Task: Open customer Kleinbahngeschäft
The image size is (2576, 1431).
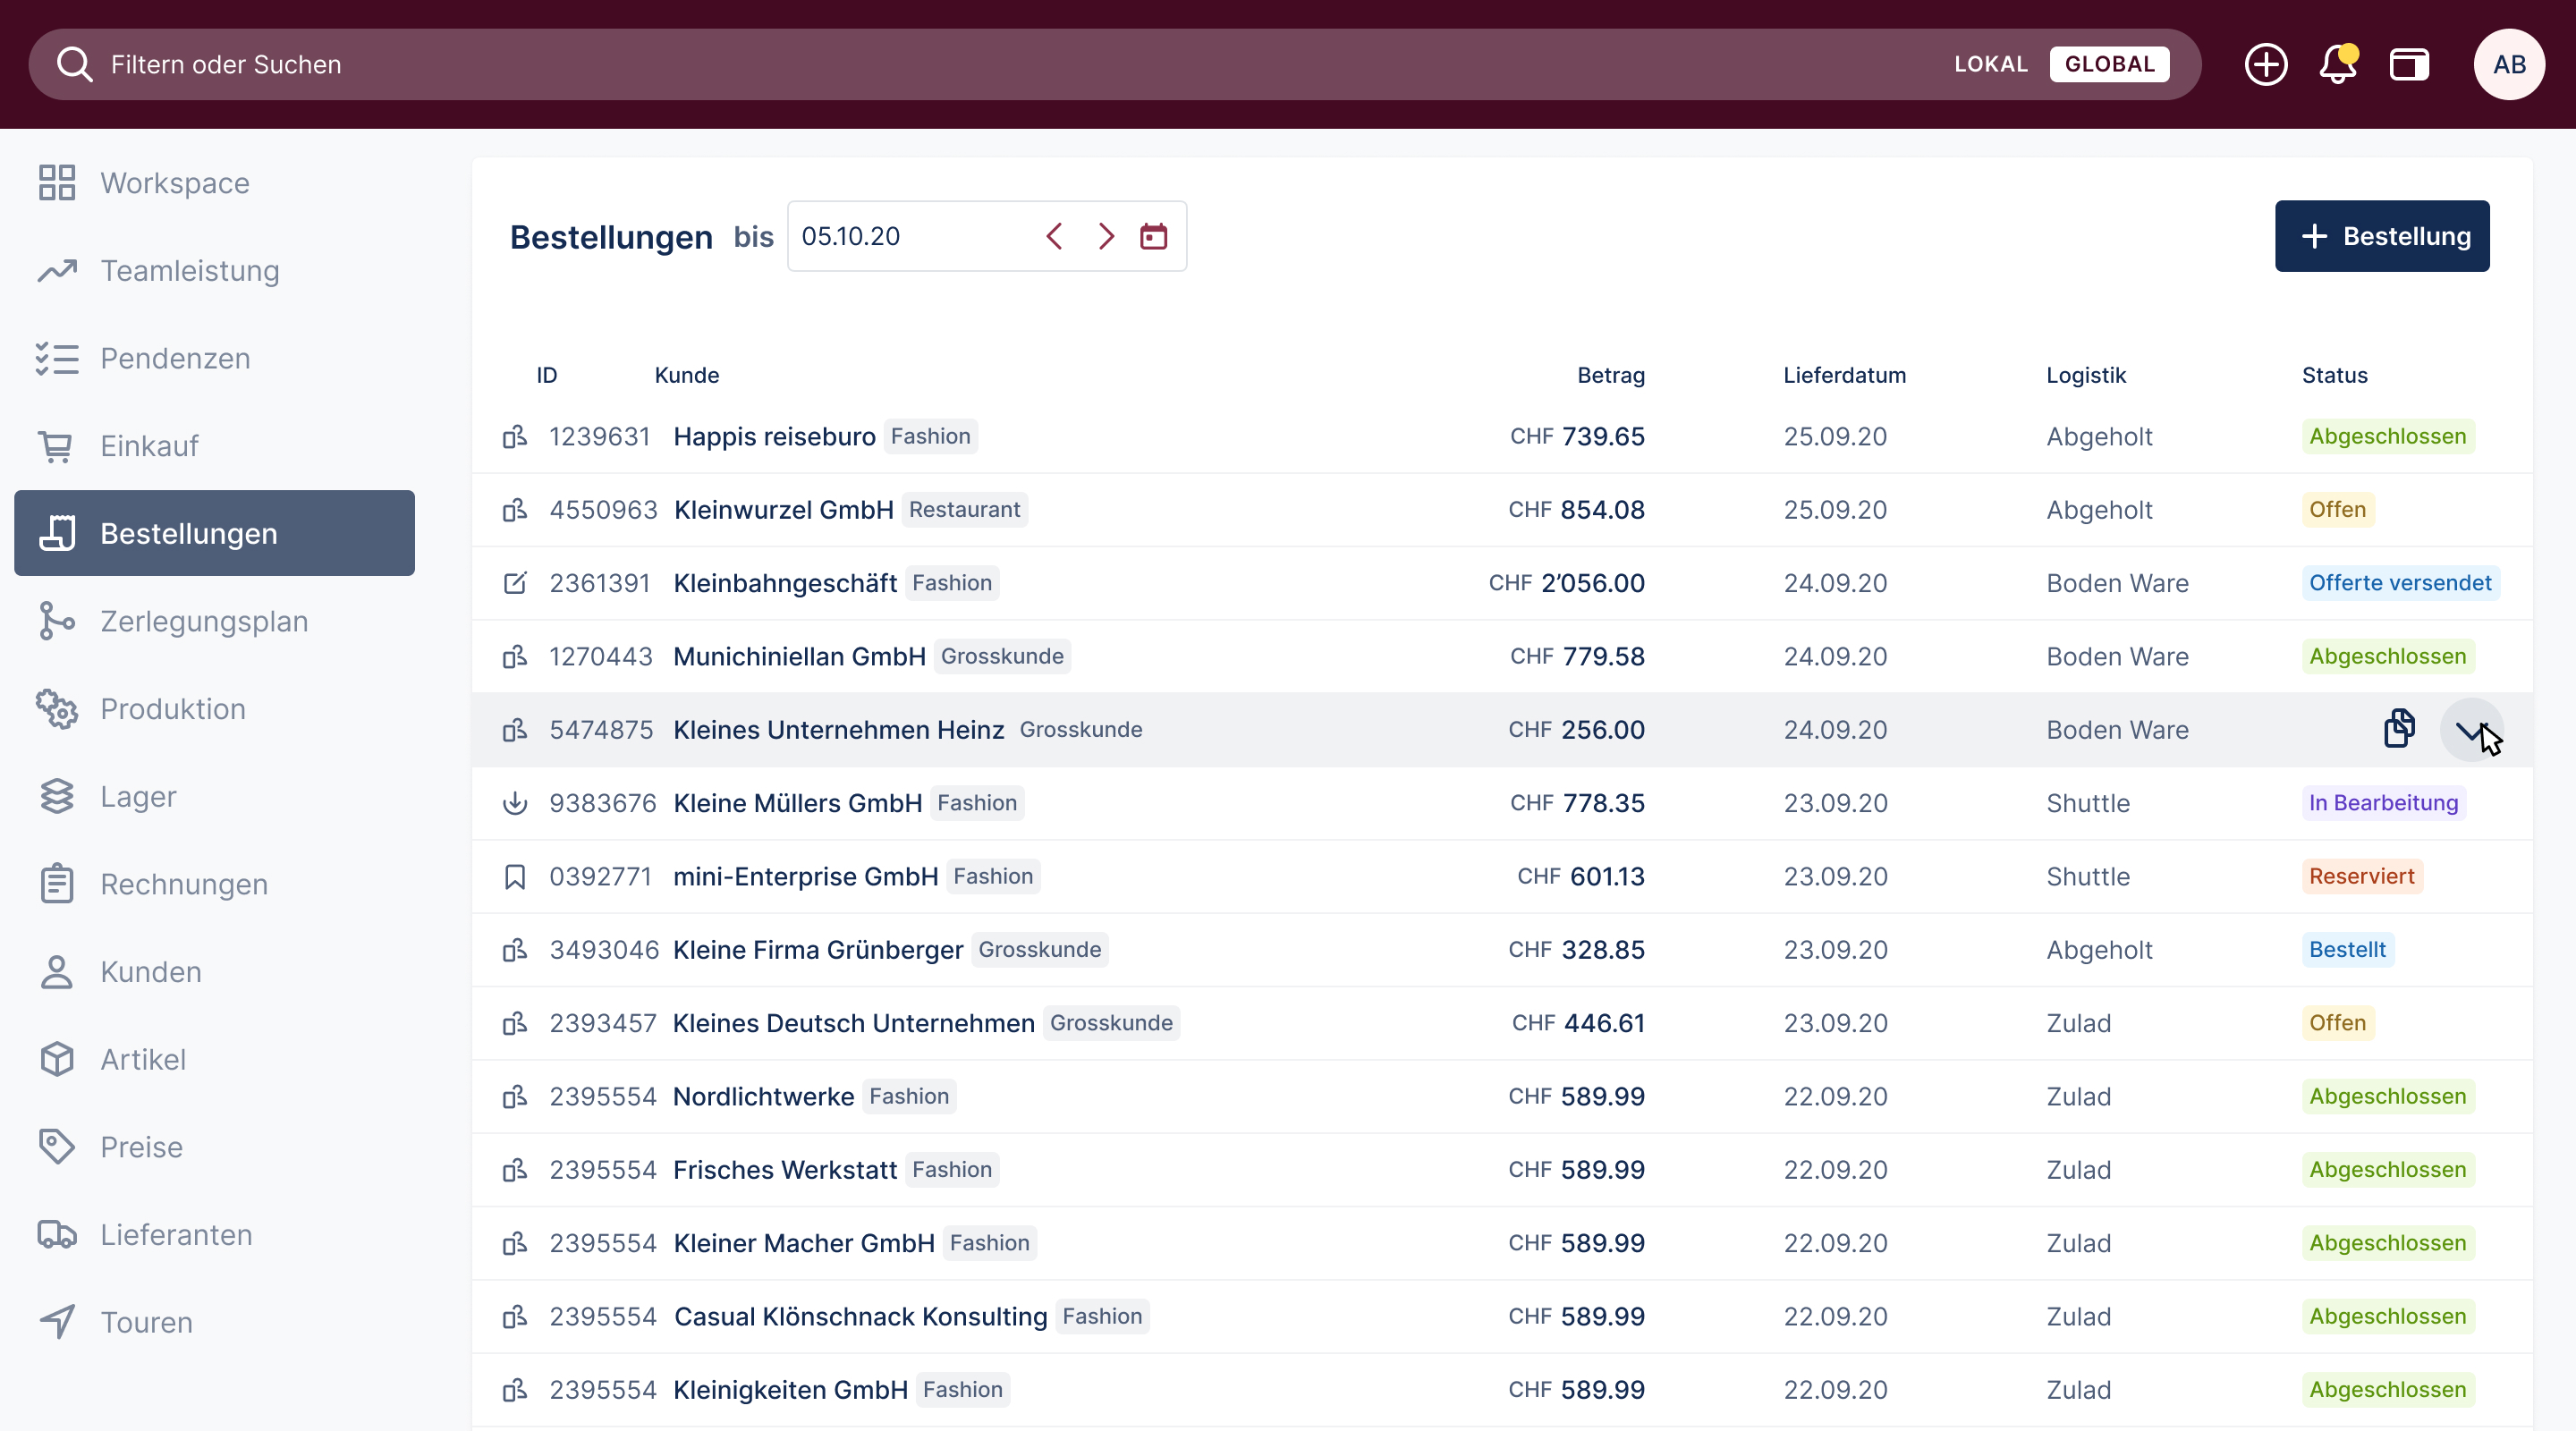Action: [785, 583]
